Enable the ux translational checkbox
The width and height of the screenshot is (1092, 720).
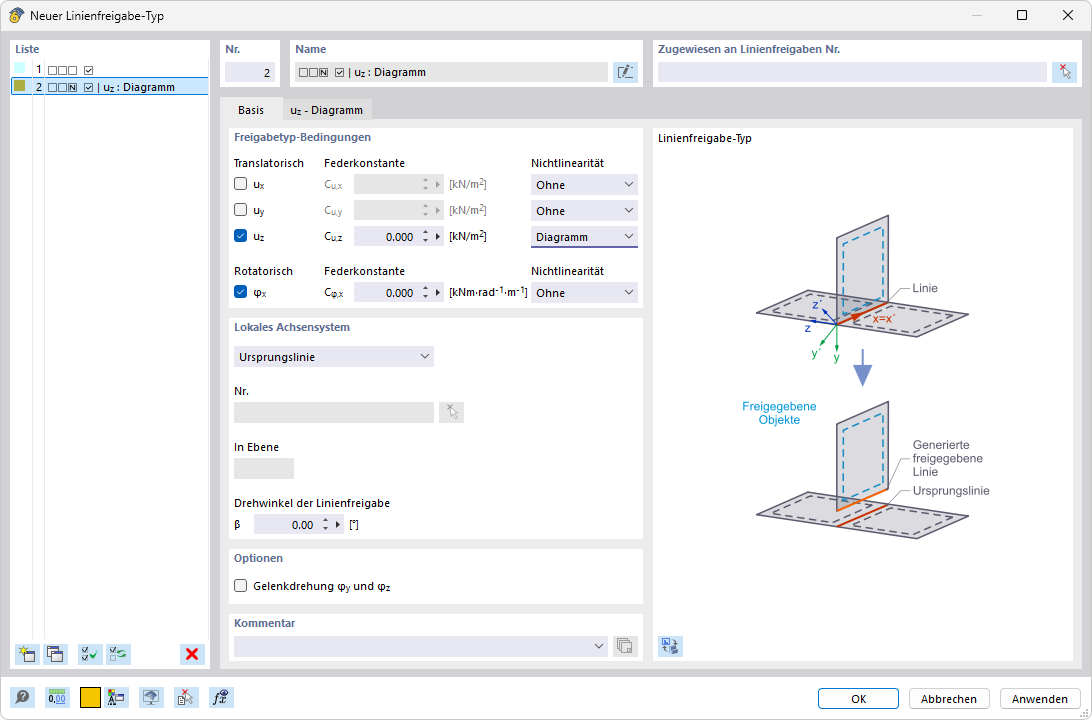tap(240, 184)
